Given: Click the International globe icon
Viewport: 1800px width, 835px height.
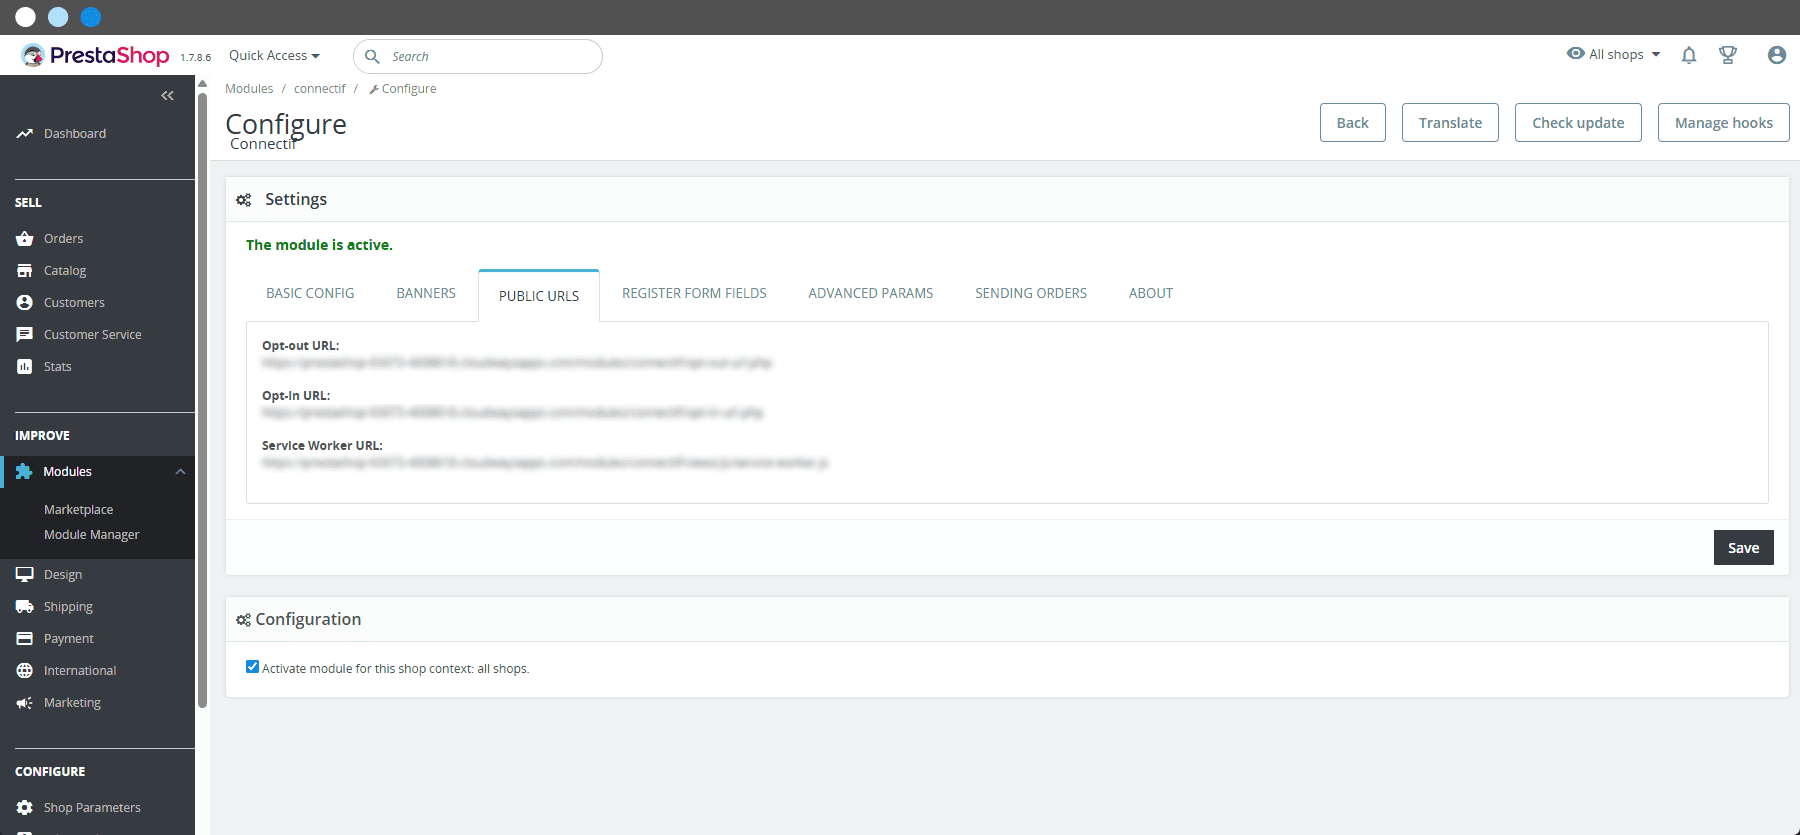Looking at the screenshot, I should pyautogui.click(x=25, y=670).
